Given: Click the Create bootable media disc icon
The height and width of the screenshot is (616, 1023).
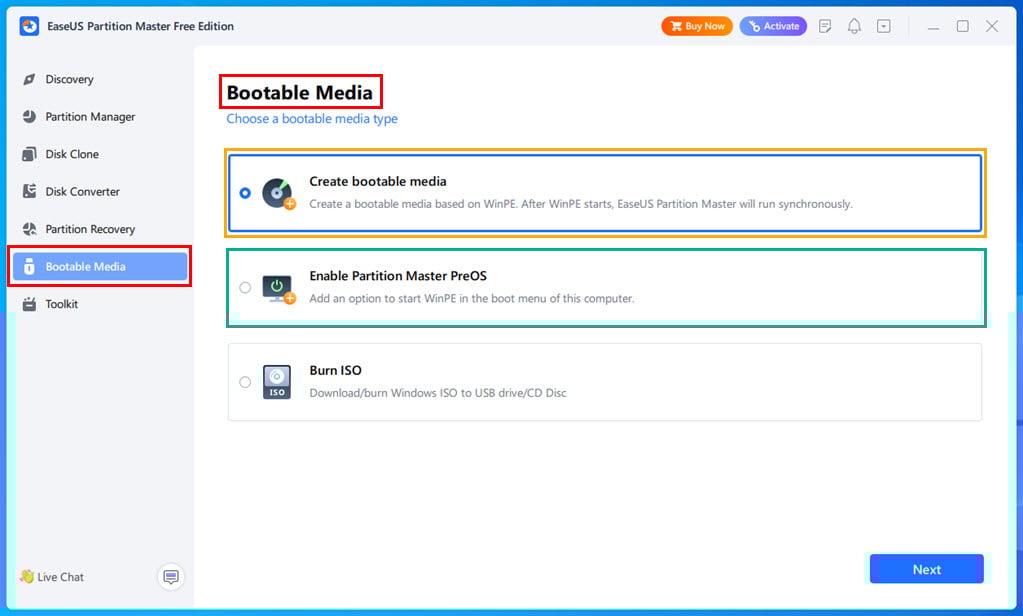Looking at the screenshot, I should [x=279, y=193].
